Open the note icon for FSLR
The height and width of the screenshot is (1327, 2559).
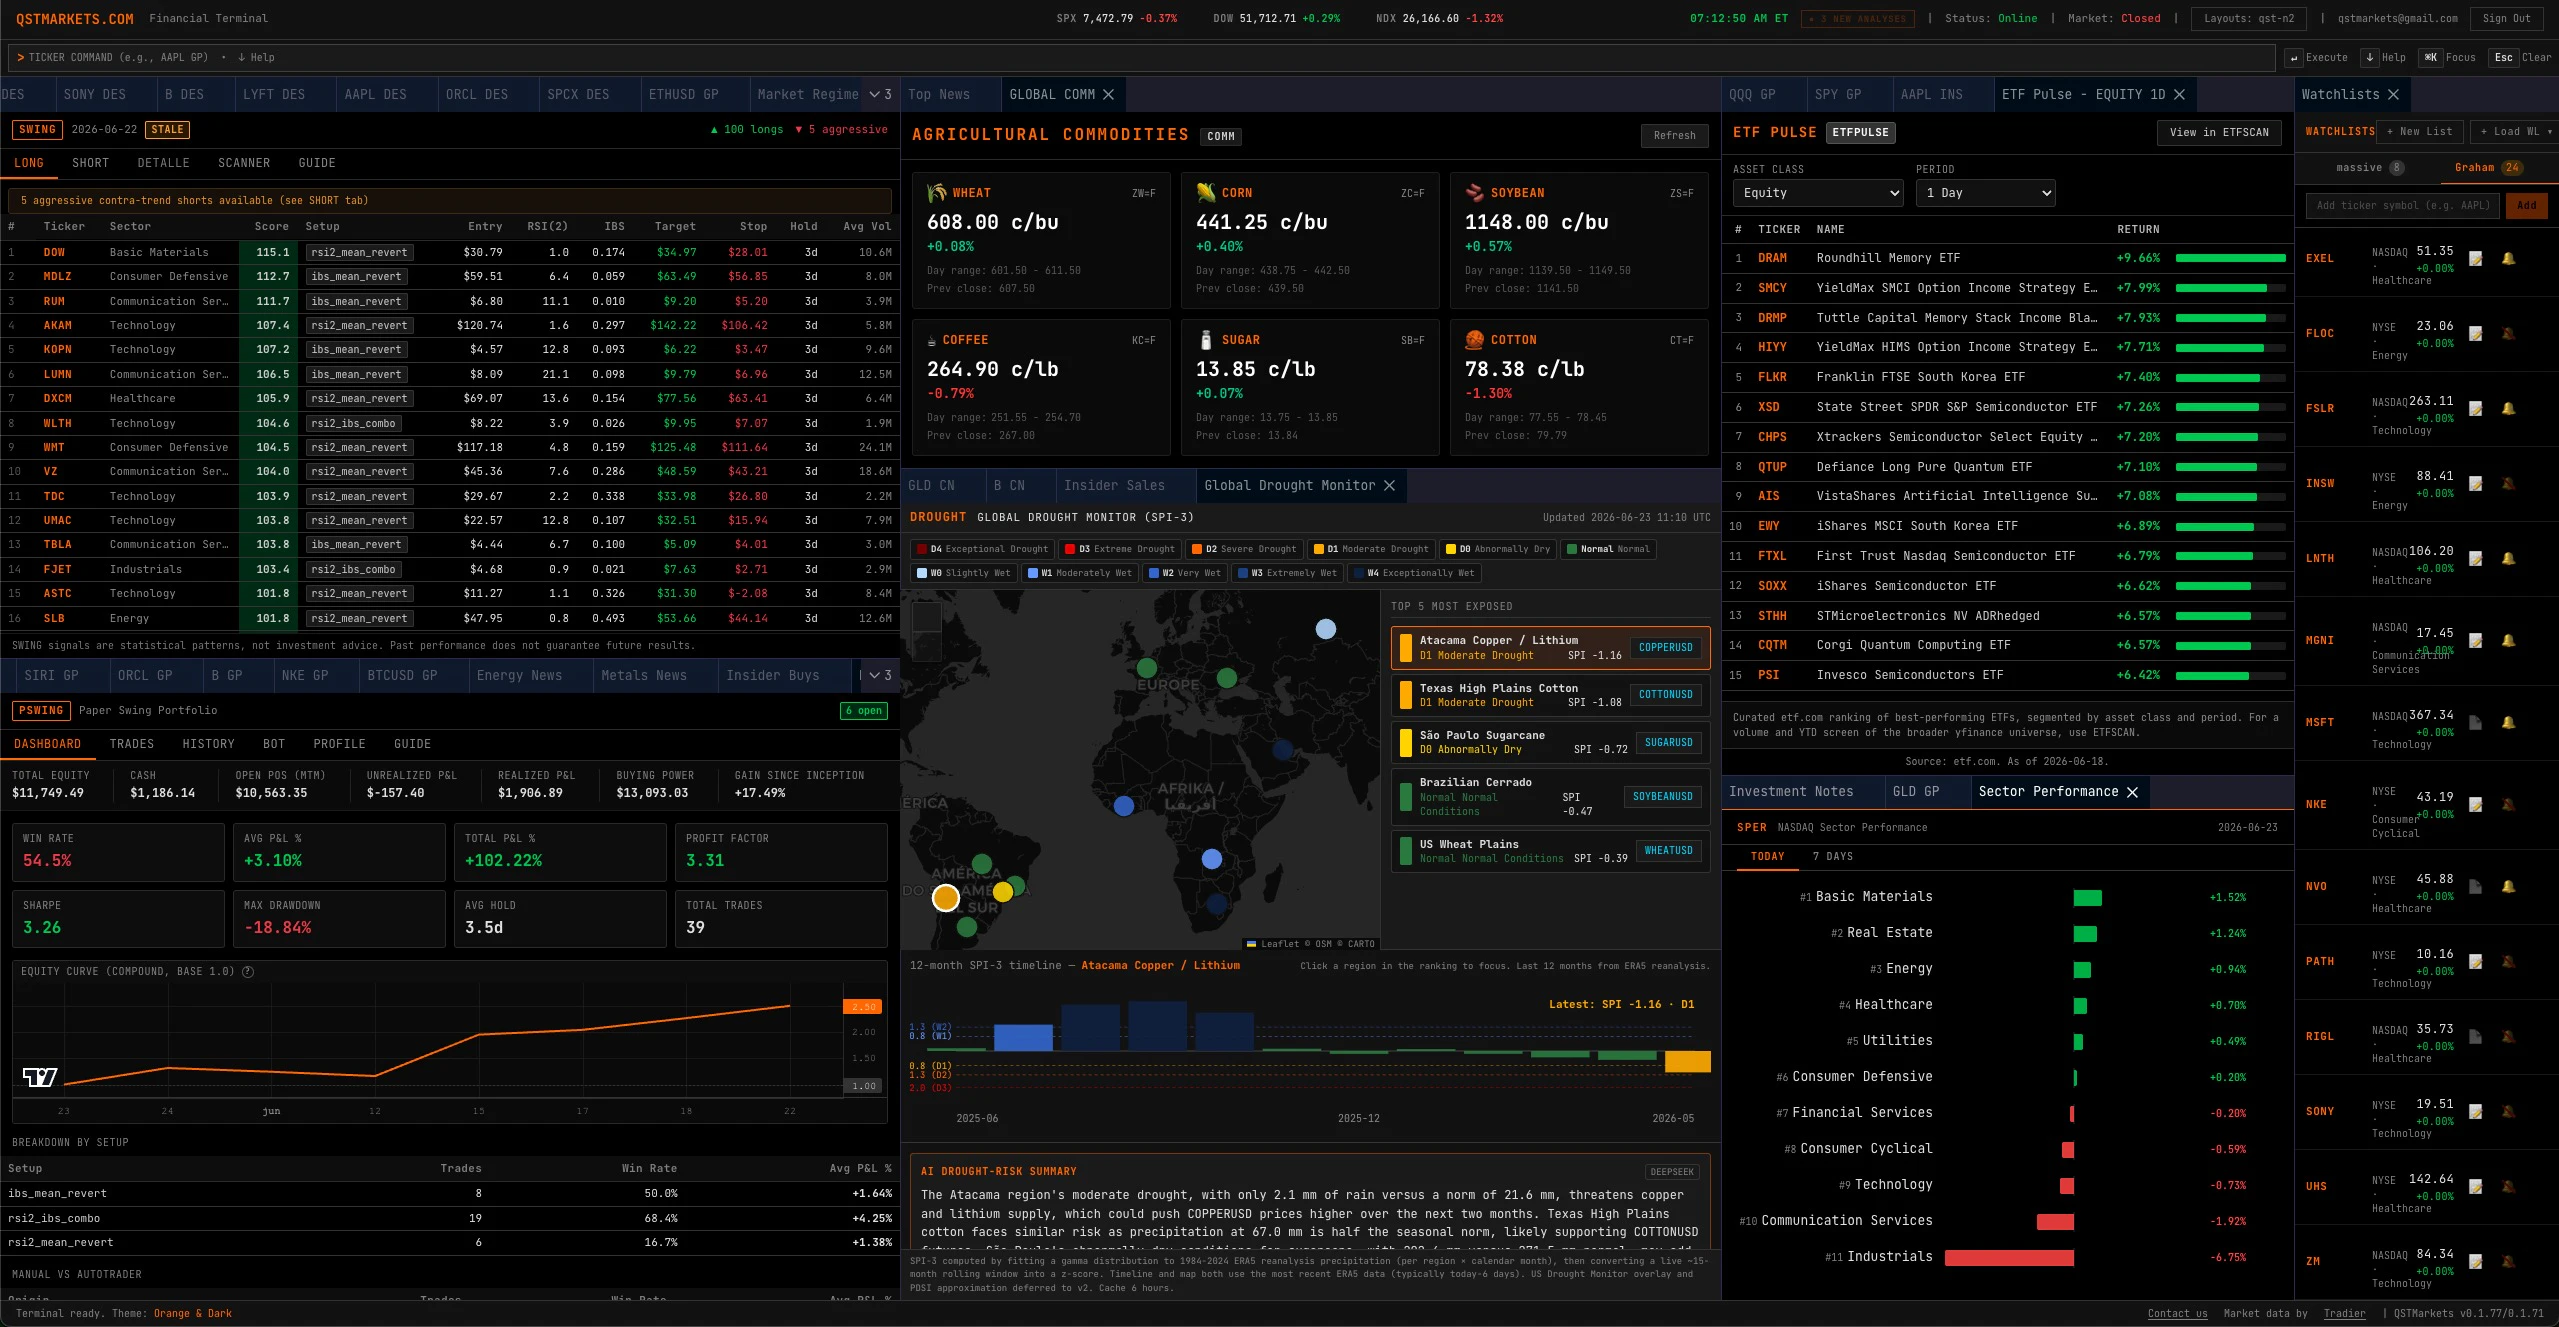coord(2476,409)
